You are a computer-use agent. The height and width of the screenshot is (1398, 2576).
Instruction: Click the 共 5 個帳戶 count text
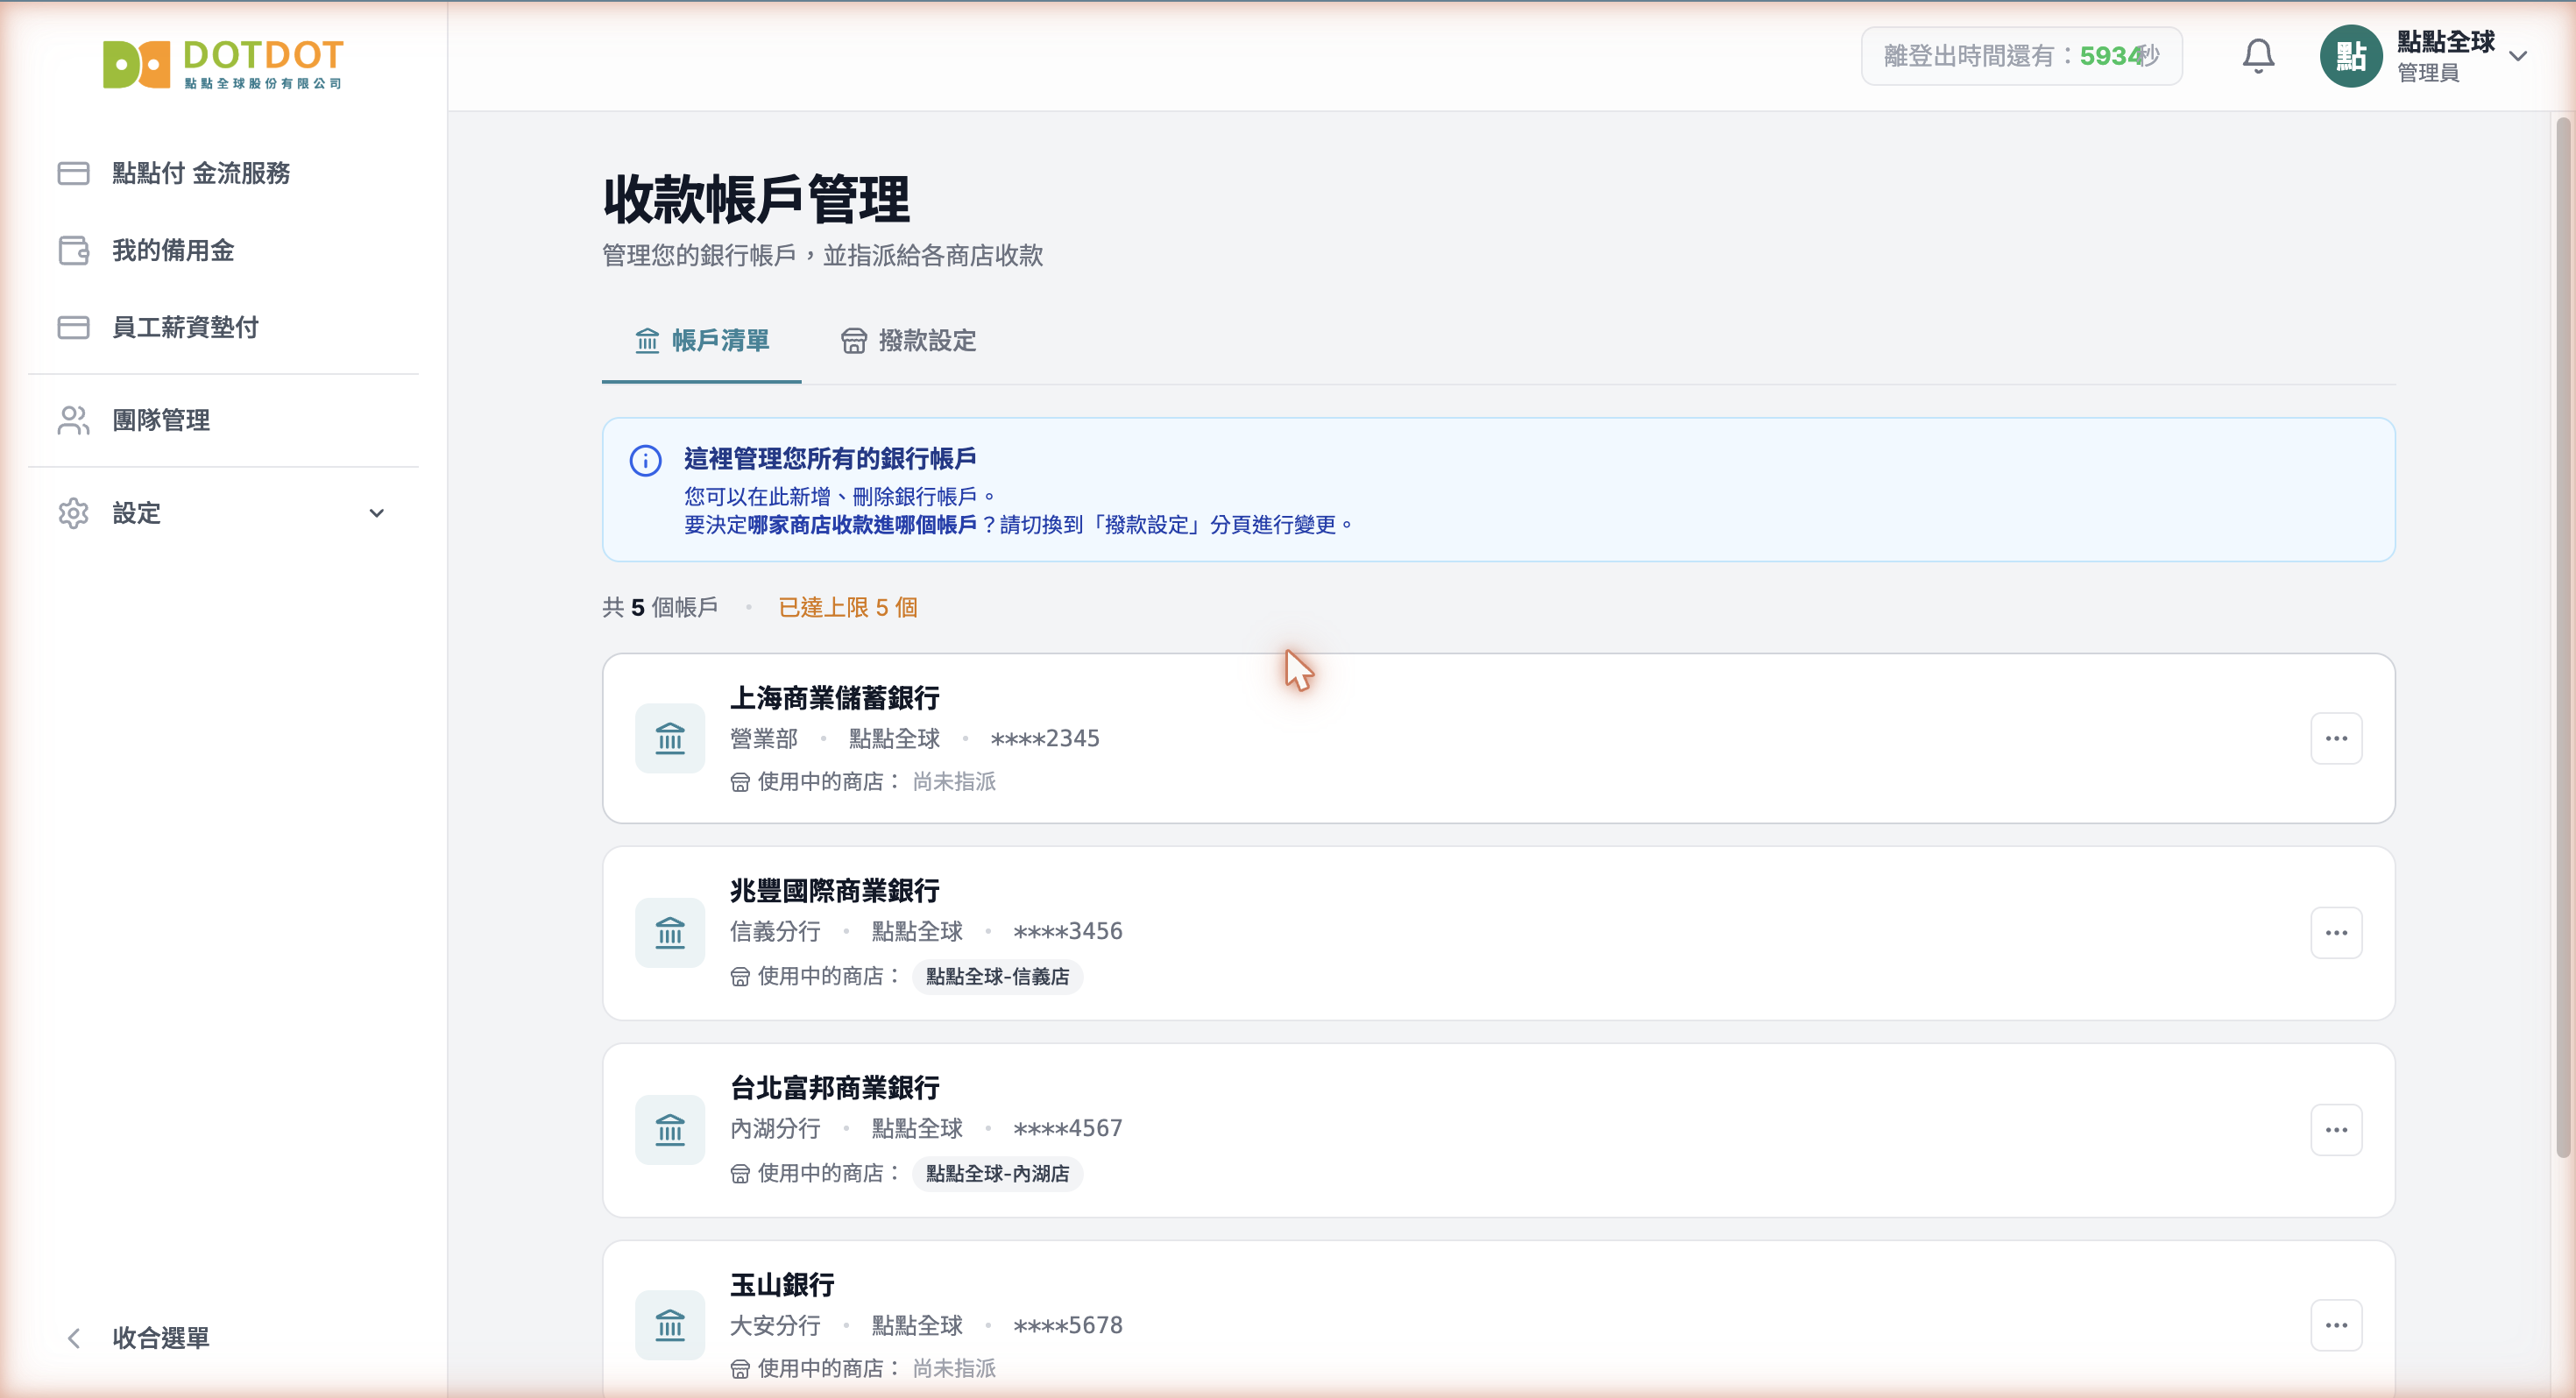(660, 607)
